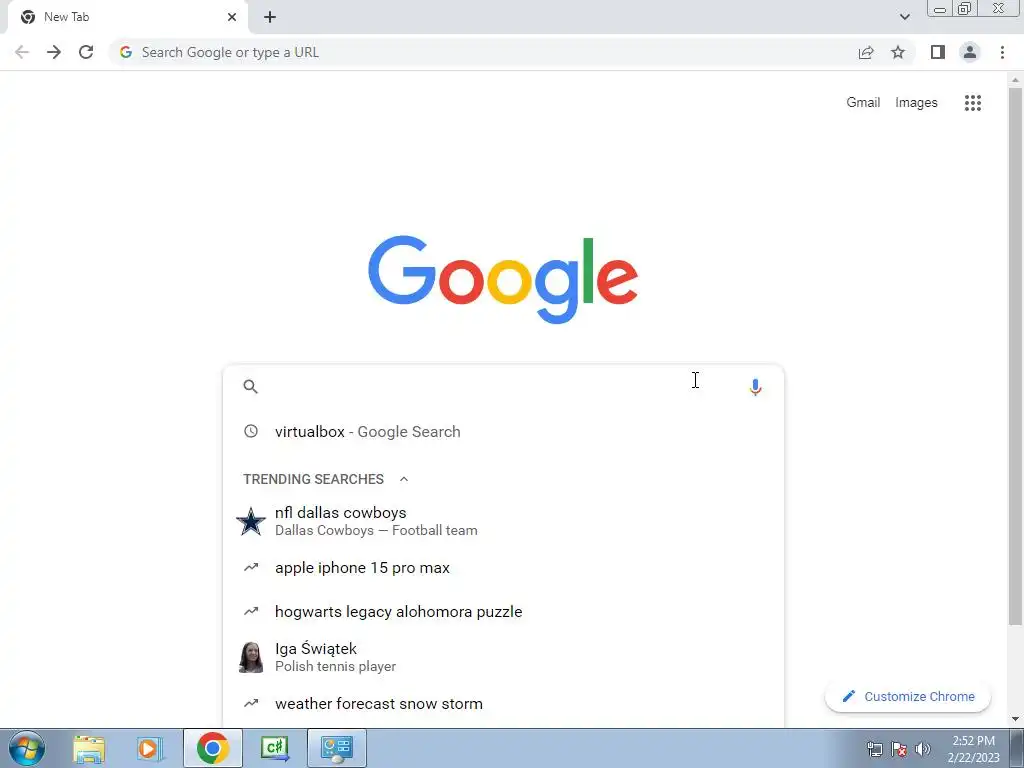Start voice search with the microphone
The image size is (1024, 768).
[755, 387]
